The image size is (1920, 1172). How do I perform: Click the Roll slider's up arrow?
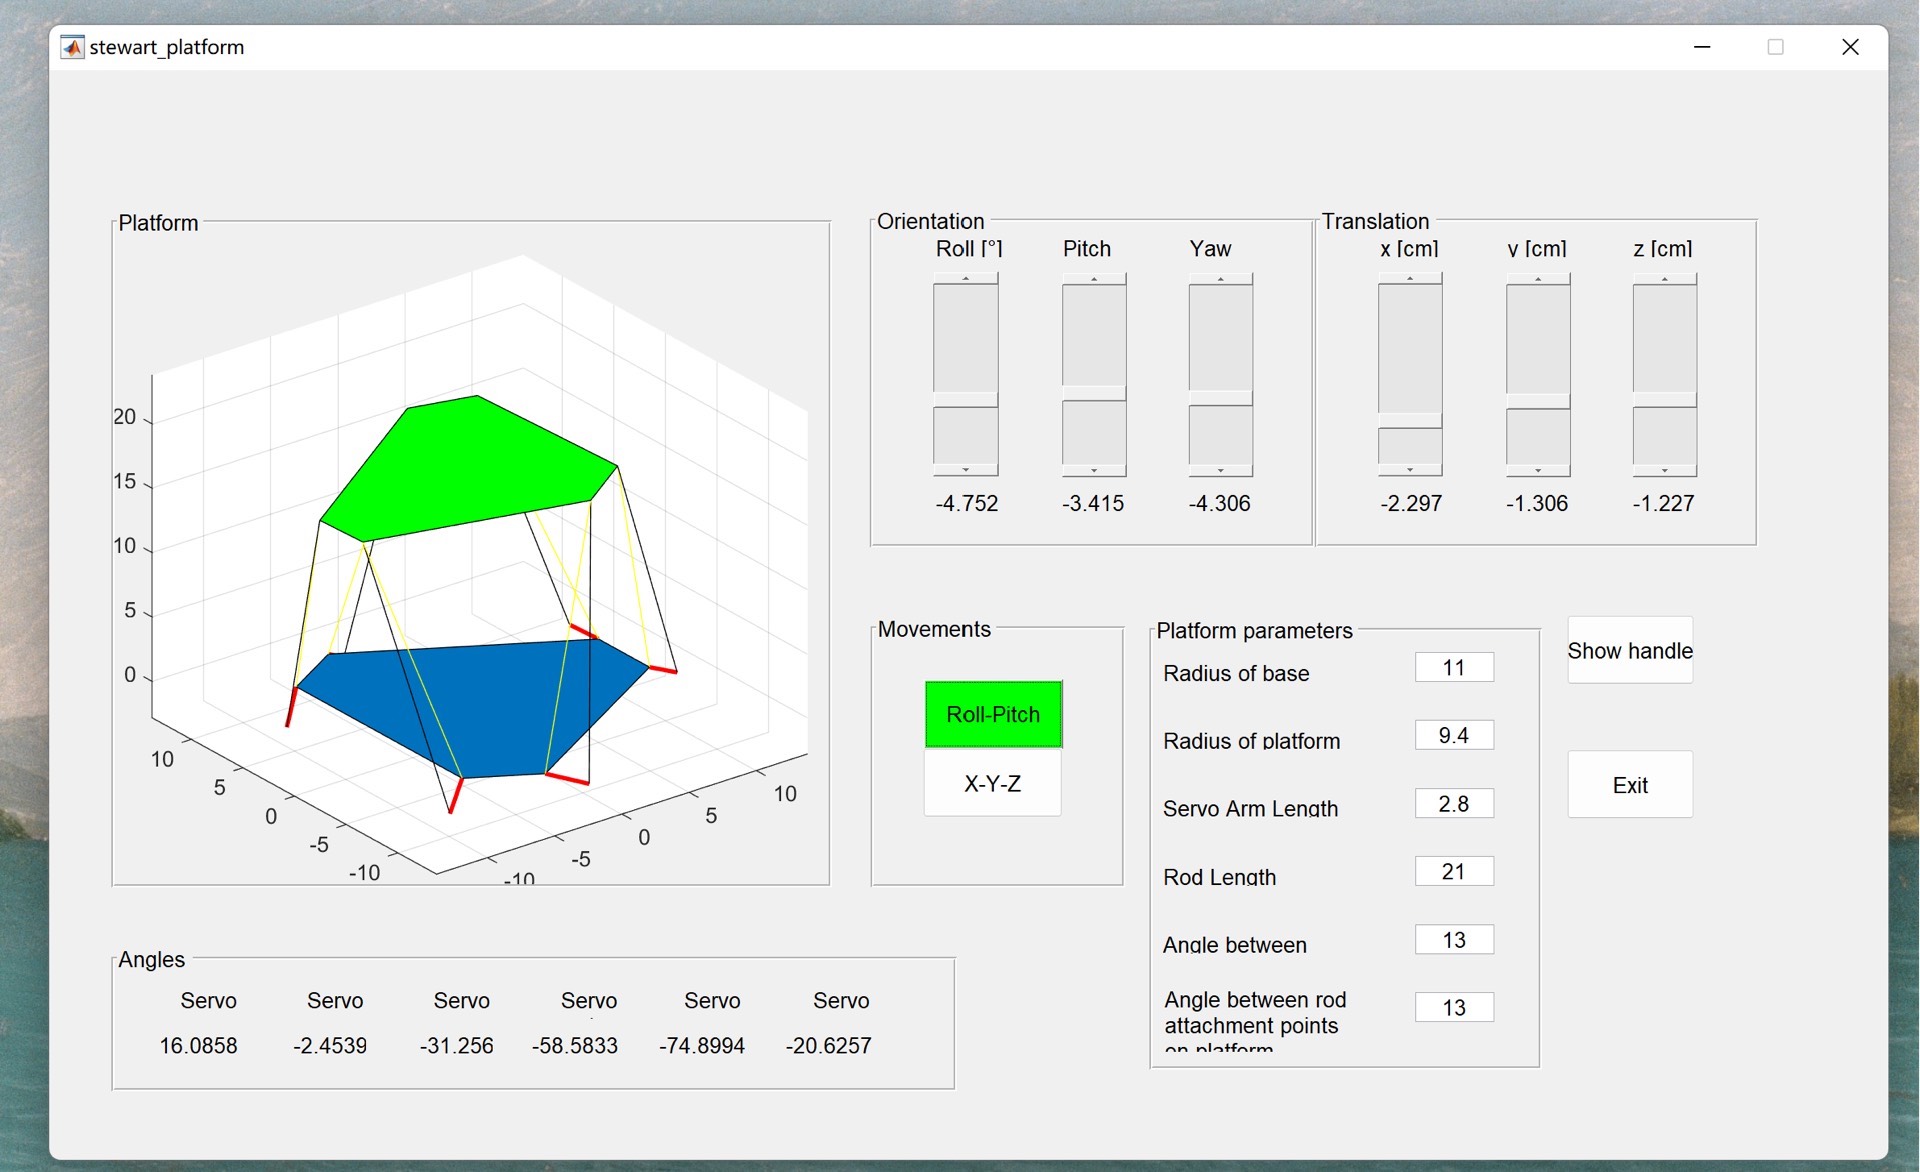[966, 279]
